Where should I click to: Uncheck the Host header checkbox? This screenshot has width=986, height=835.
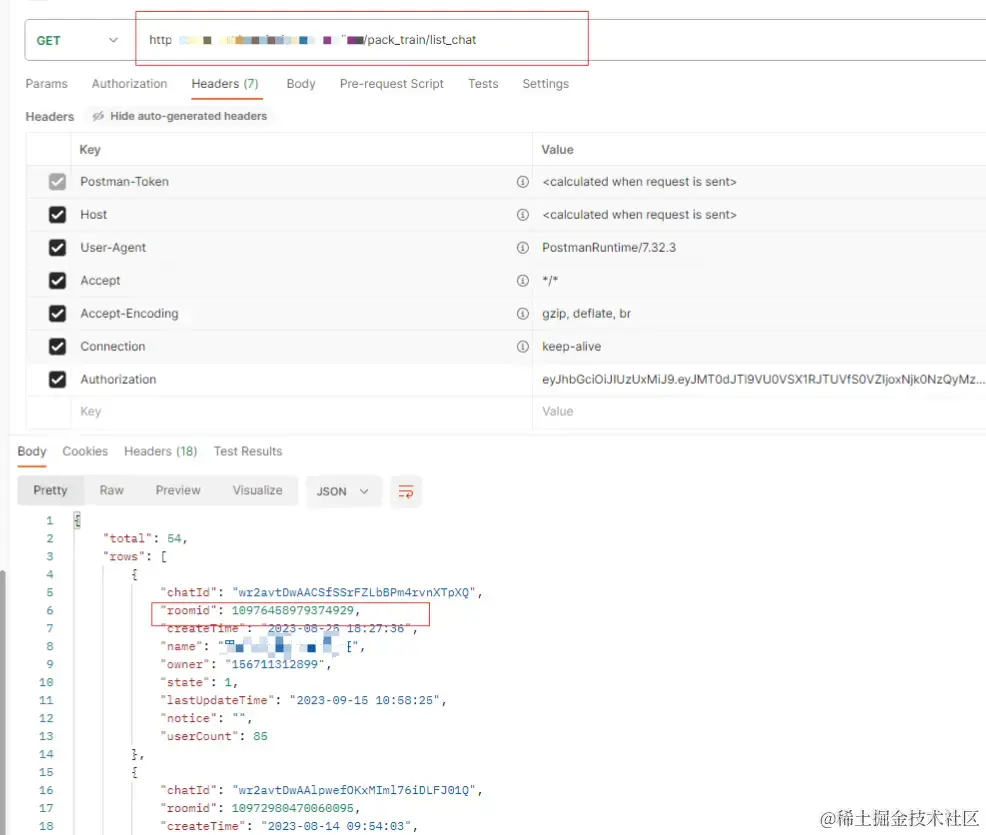point(57,214)
